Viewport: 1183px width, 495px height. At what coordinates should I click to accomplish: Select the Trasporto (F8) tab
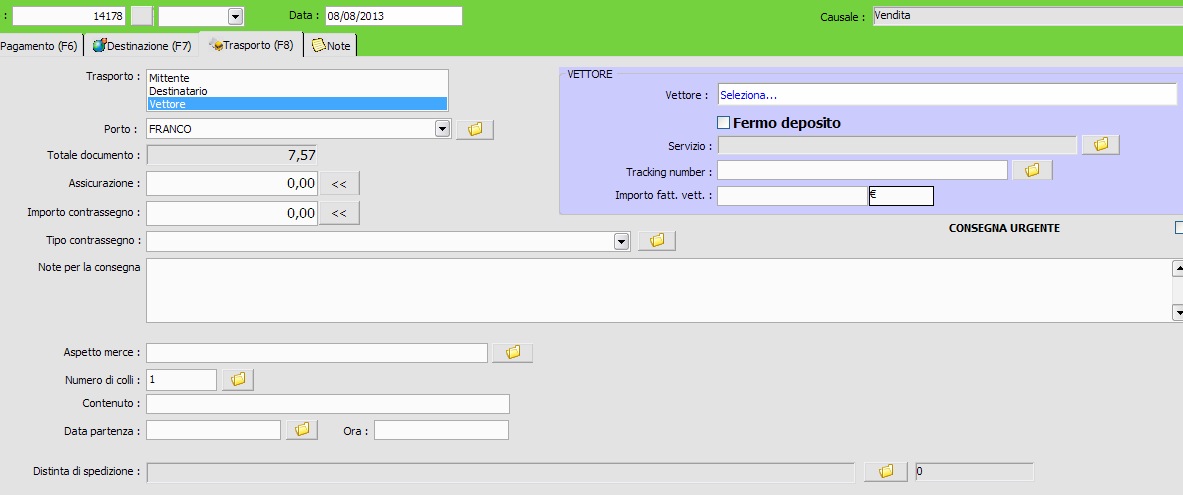tap(251, 45)
